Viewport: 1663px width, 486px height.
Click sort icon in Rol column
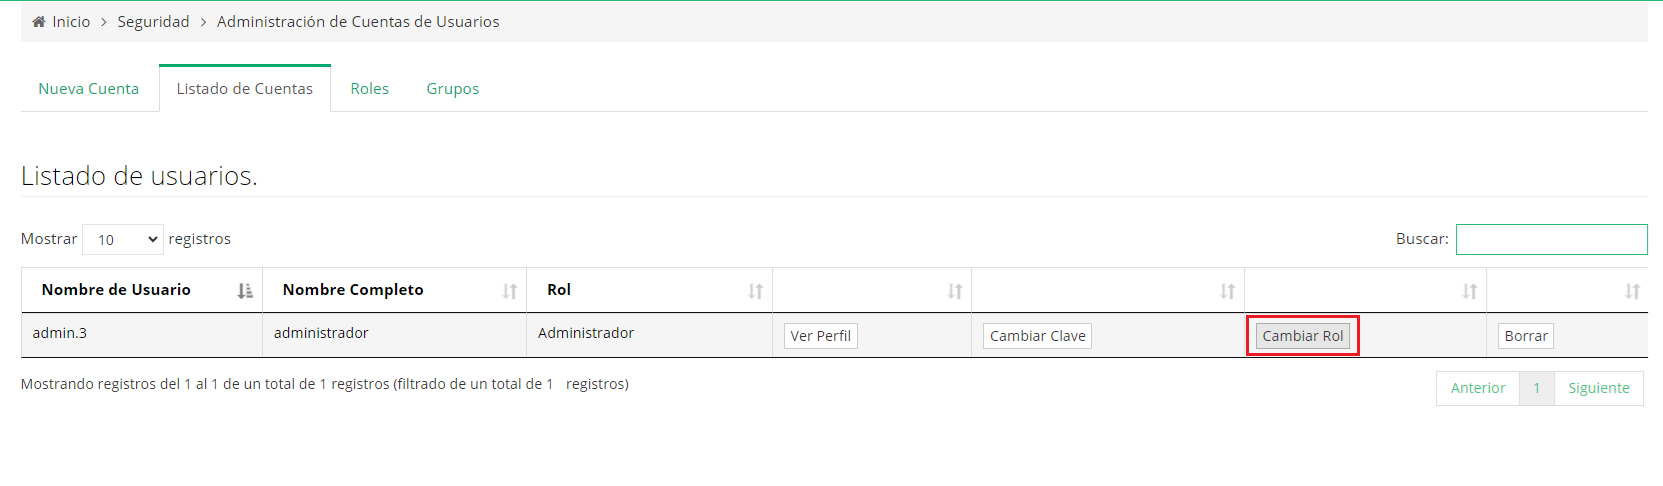point(755,291)
